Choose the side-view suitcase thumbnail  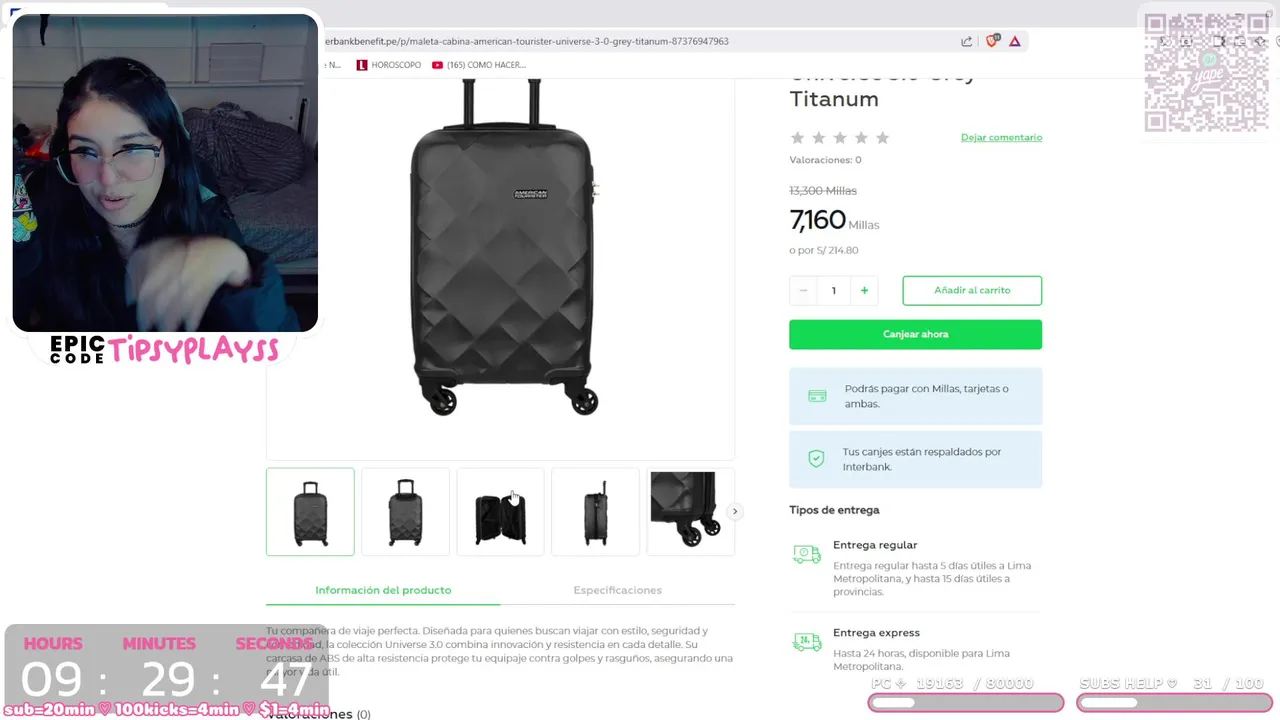(595, 512)
